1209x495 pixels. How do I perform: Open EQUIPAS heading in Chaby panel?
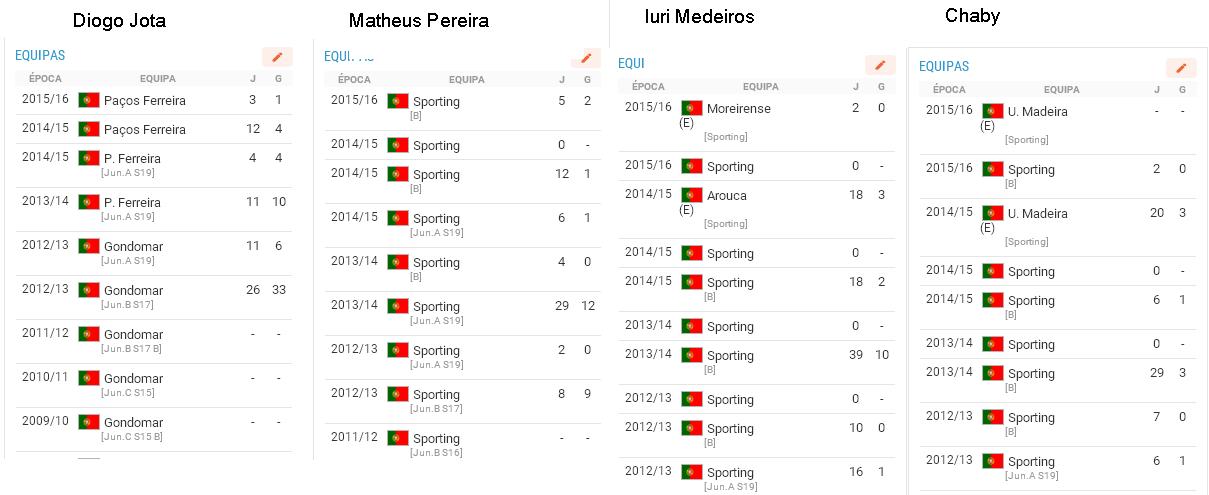(944, 66)
